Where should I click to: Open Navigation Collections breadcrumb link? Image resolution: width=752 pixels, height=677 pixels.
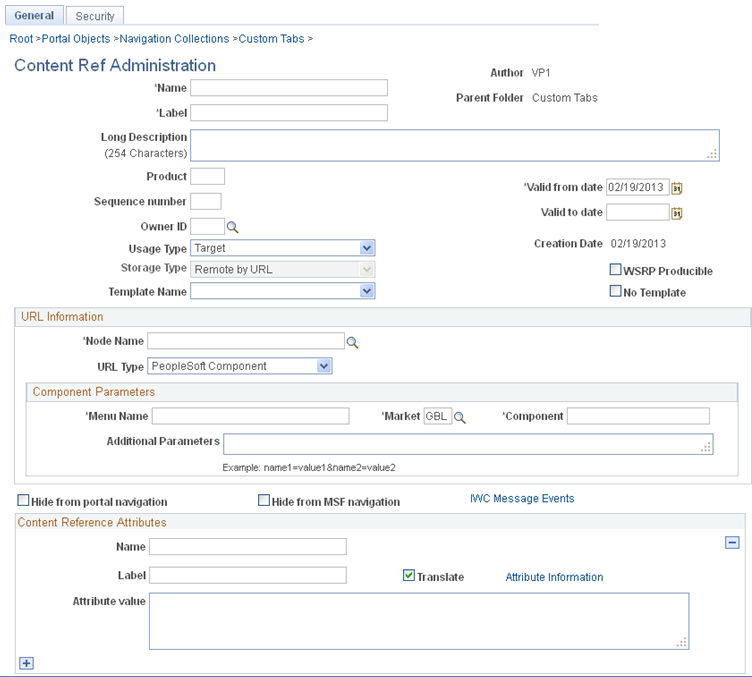pos(174,39)
